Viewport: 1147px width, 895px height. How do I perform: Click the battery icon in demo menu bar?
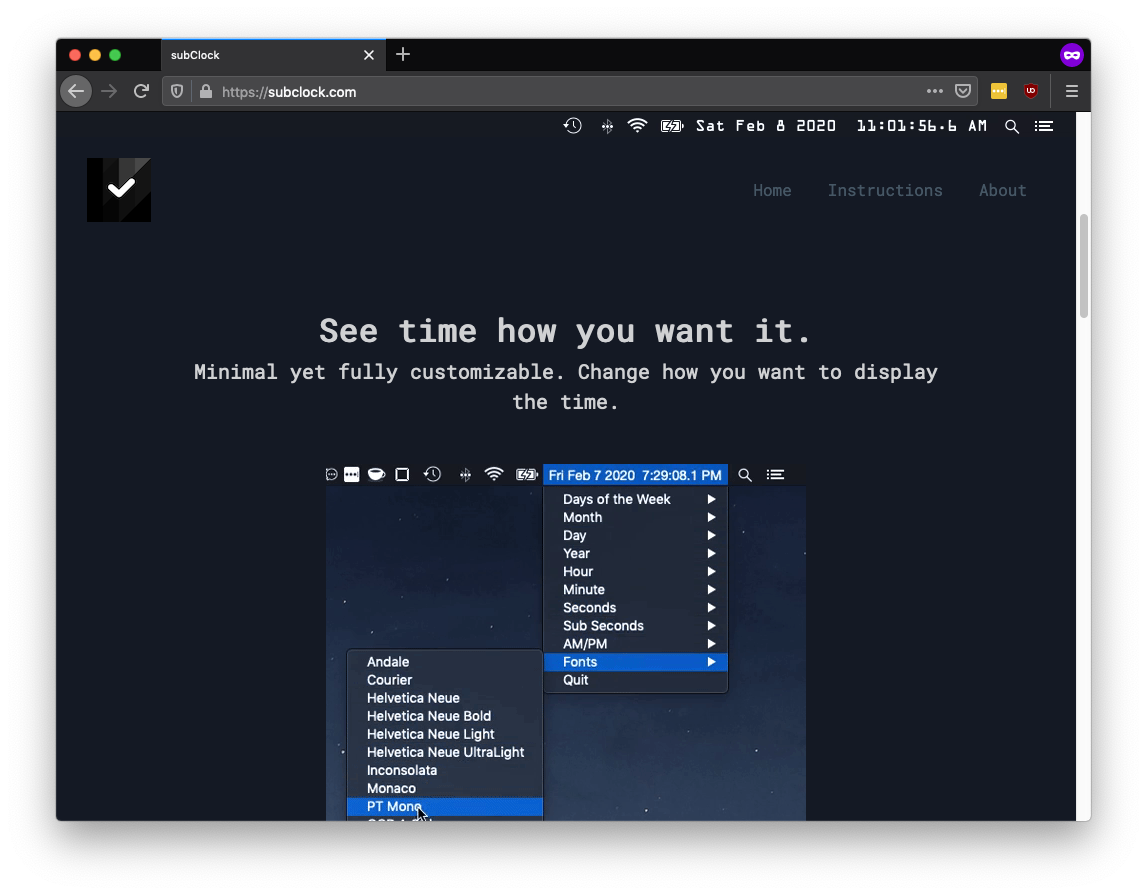point(527,475)
